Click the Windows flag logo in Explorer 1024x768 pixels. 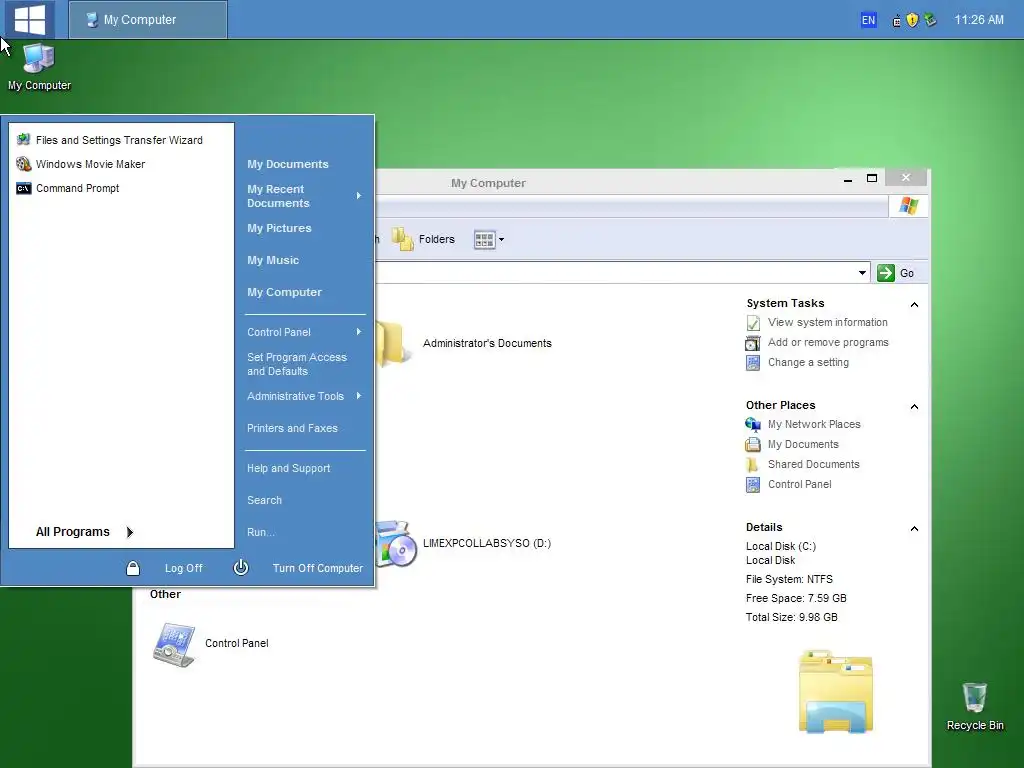[908, 206]
